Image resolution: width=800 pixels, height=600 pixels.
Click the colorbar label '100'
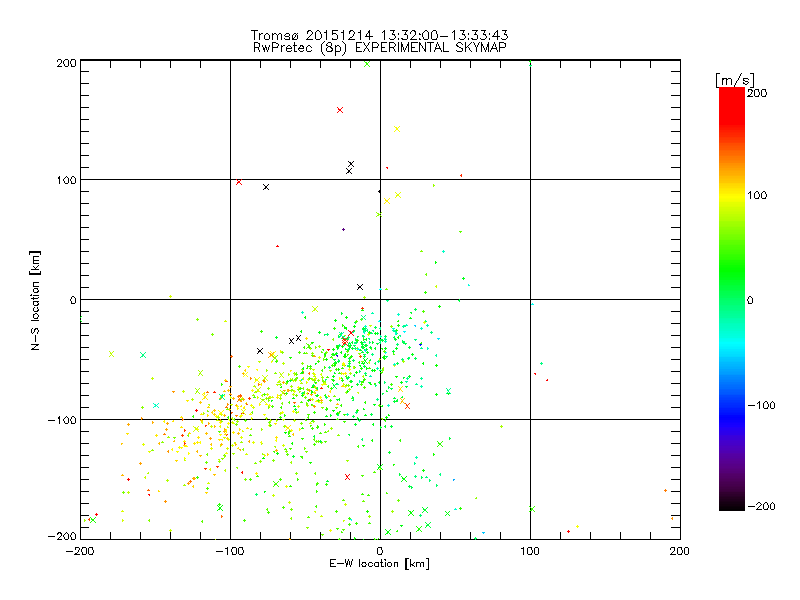(x=757, y=195)
